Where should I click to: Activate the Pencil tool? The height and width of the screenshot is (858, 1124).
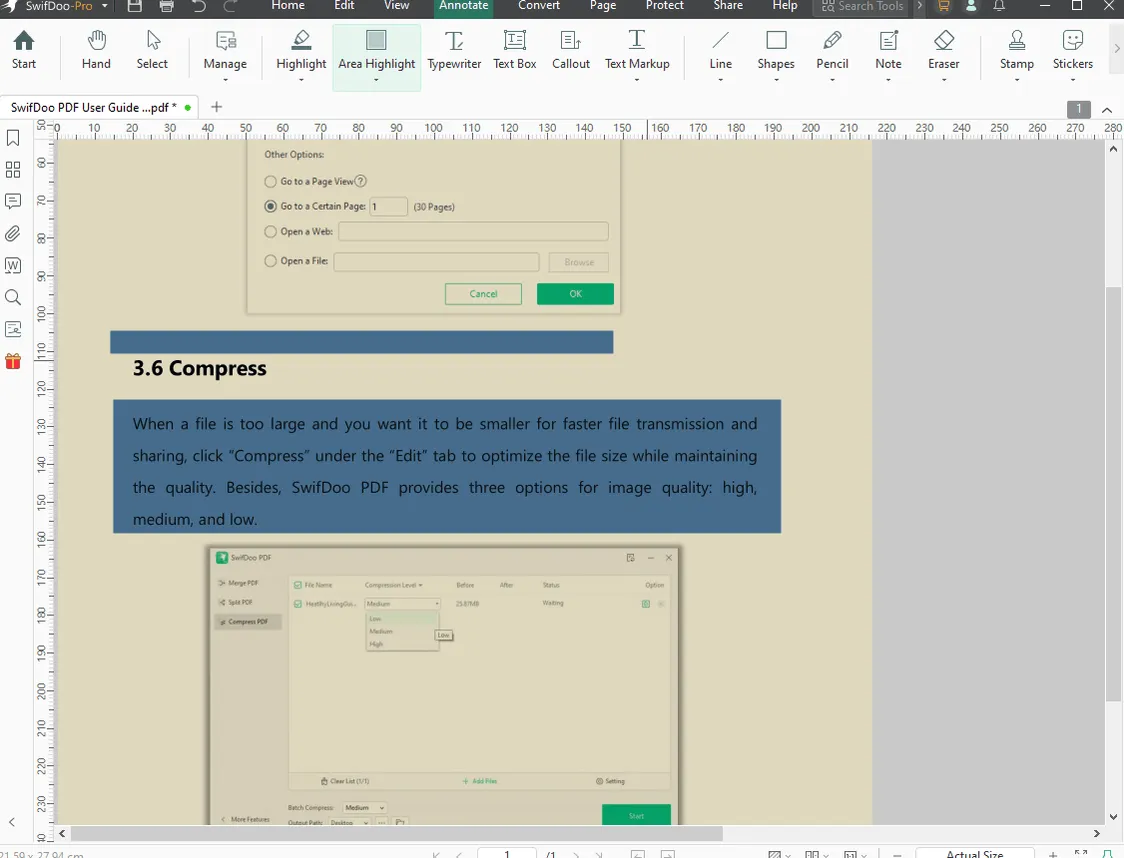click(x=832, y=50)
